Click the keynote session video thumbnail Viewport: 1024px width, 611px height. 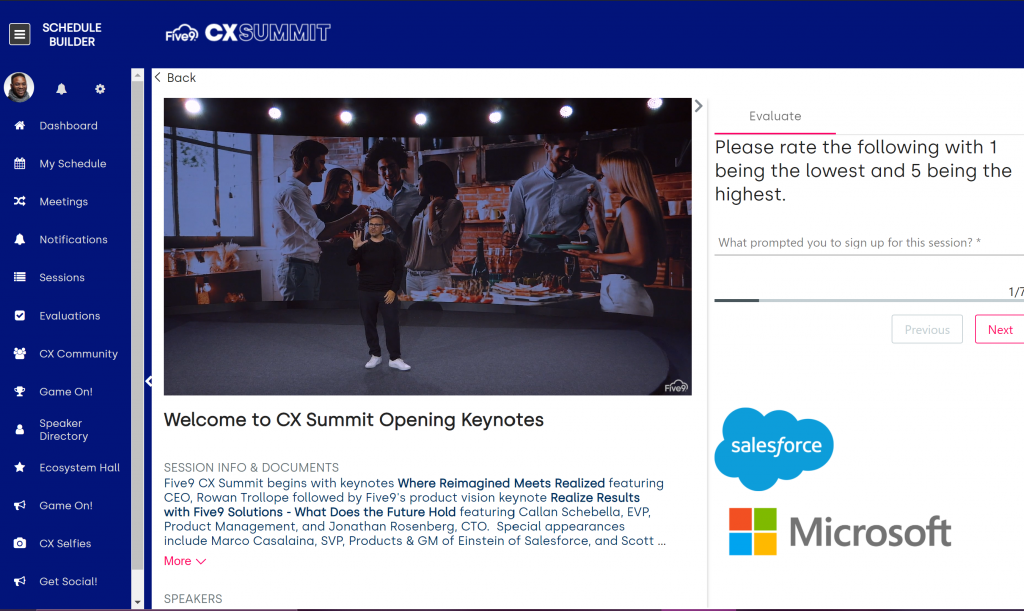(428, 247)
